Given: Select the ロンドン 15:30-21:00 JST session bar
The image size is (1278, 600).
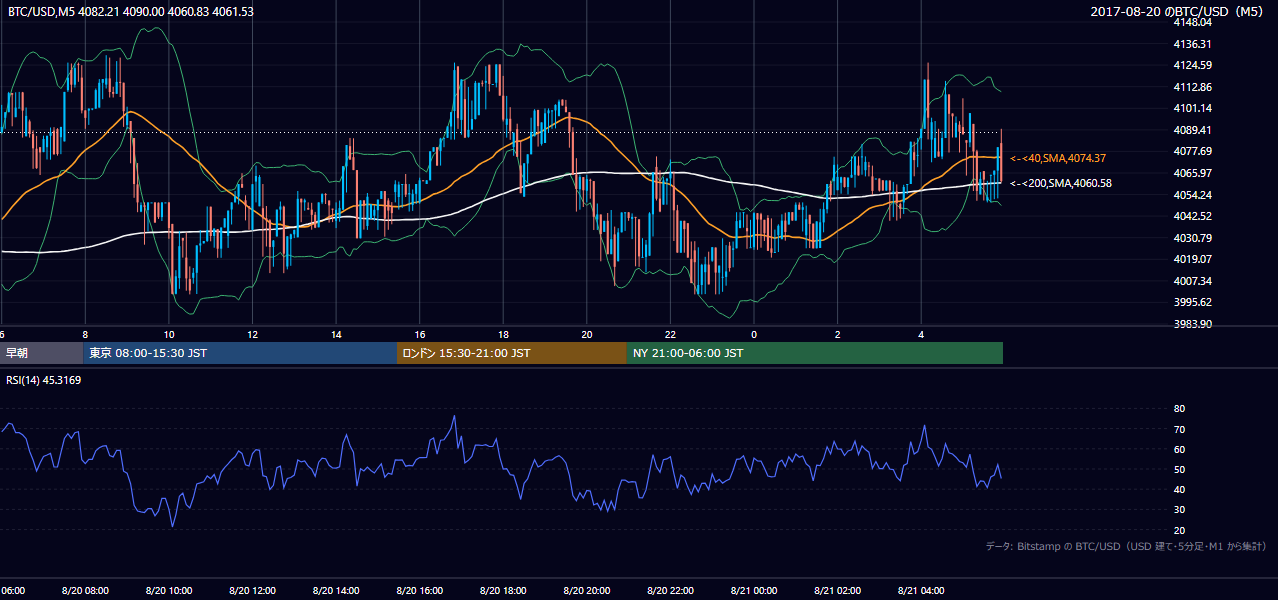Looking at the screenshot, I should click(512, 353).
